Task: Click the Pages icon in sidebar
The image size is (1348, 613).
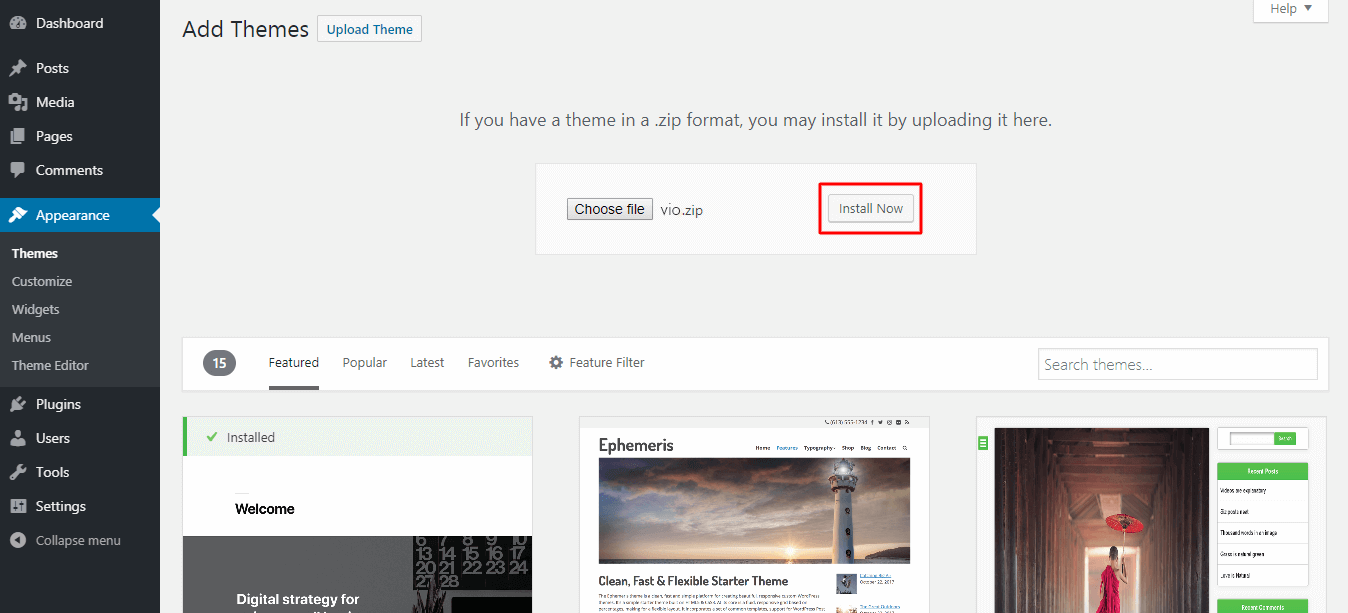Action: point(18,136)
